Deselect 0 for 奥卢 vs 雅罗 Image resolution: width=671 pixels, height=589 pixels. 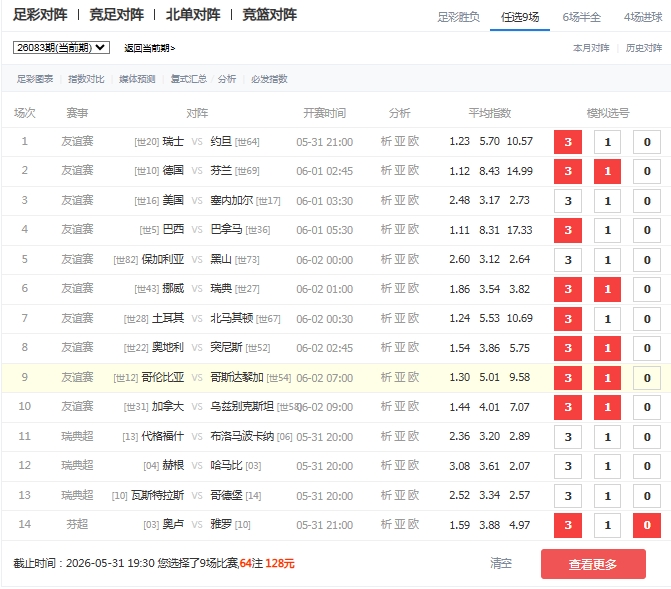click(647, 525)
